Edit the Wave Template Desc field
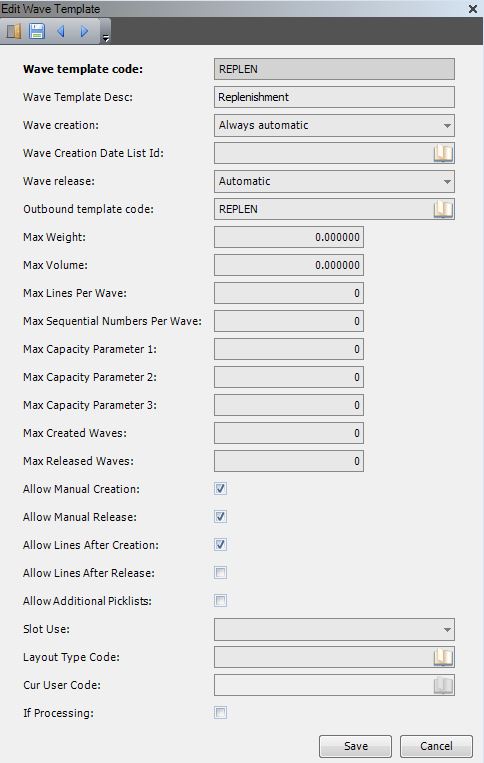Viewport: 484px width, 763px height. click(x=334, y=97)
